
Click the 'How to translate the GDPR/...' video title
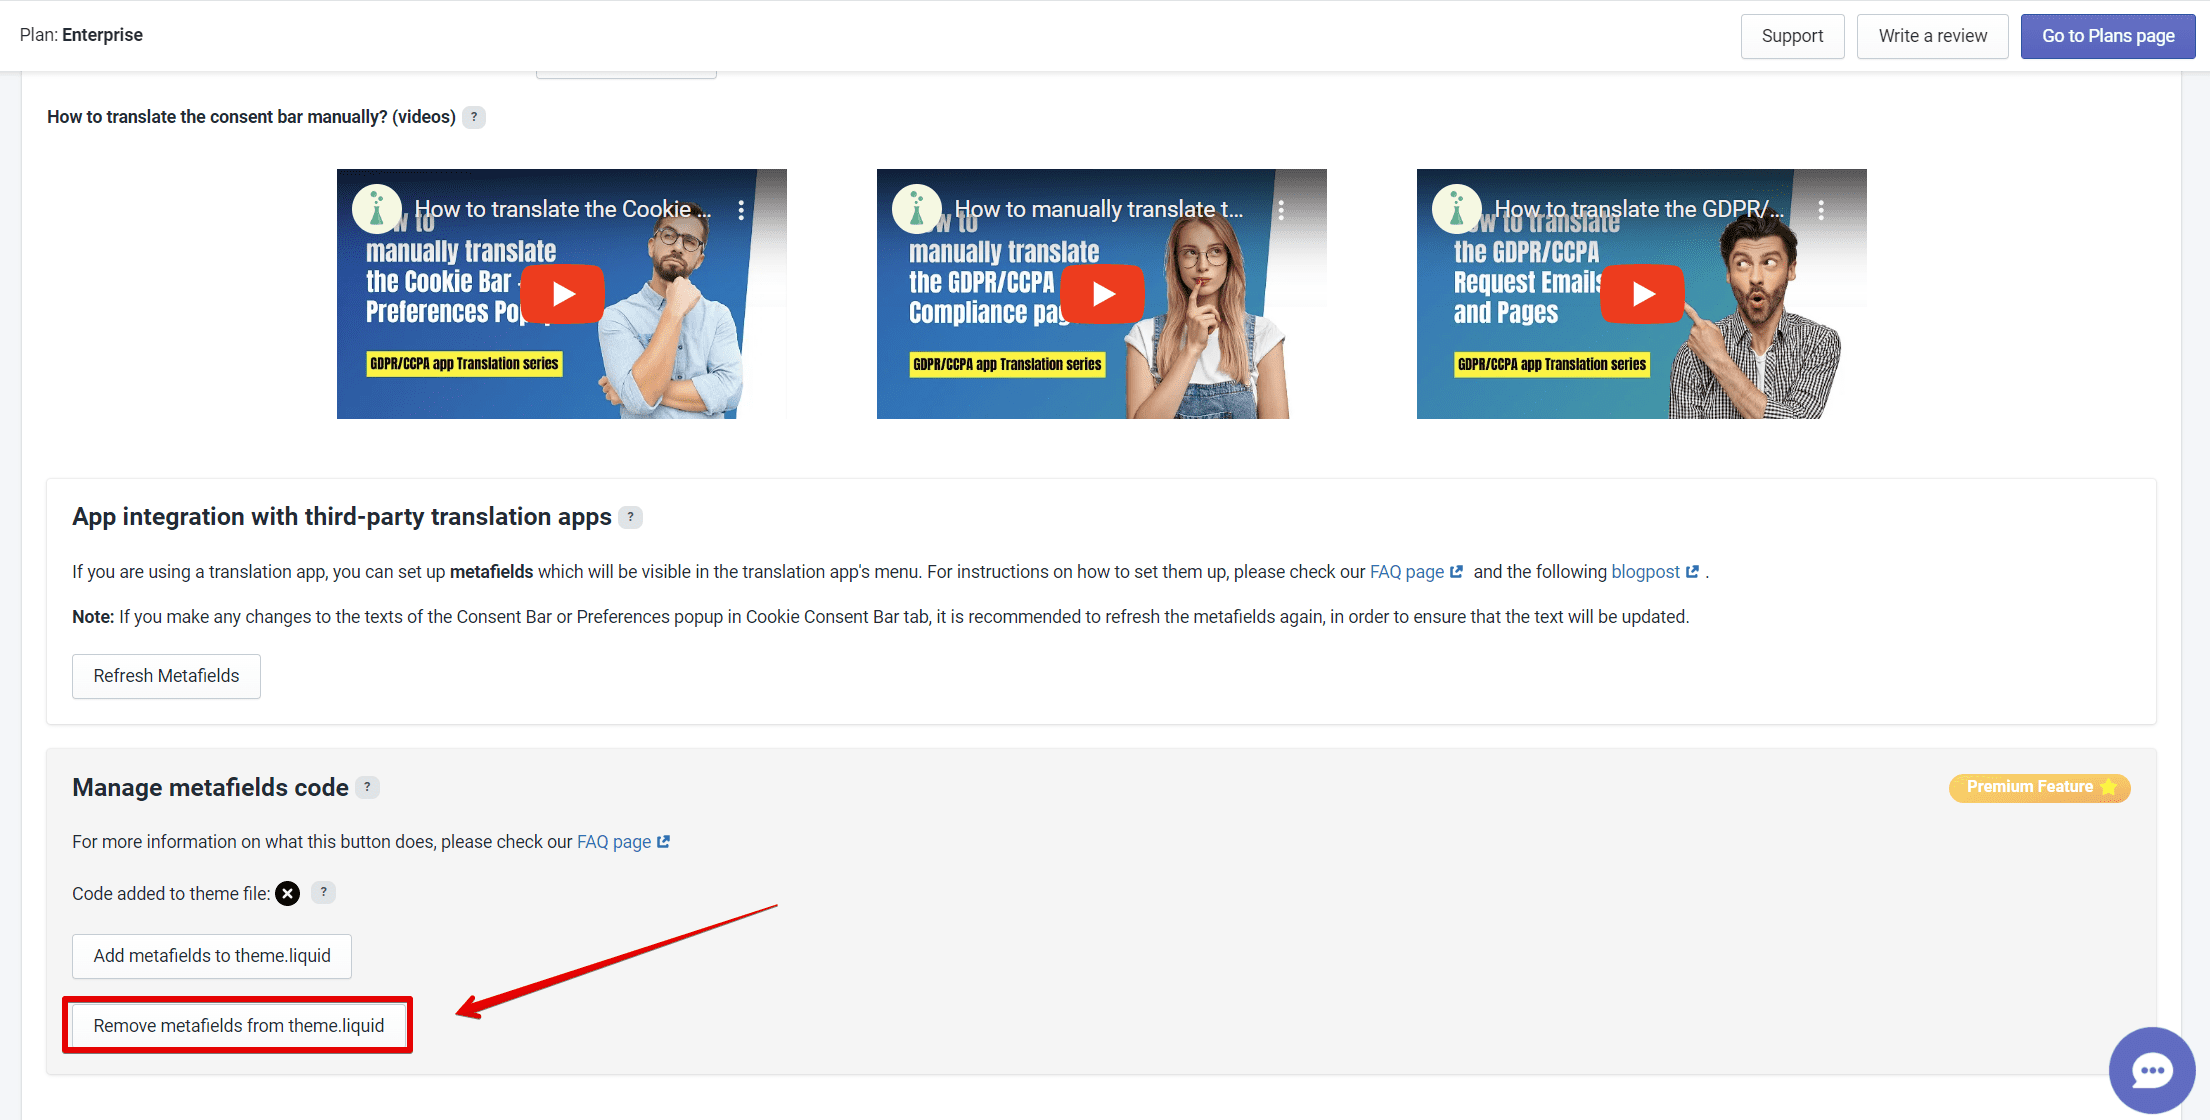(x=1639, y=209)
